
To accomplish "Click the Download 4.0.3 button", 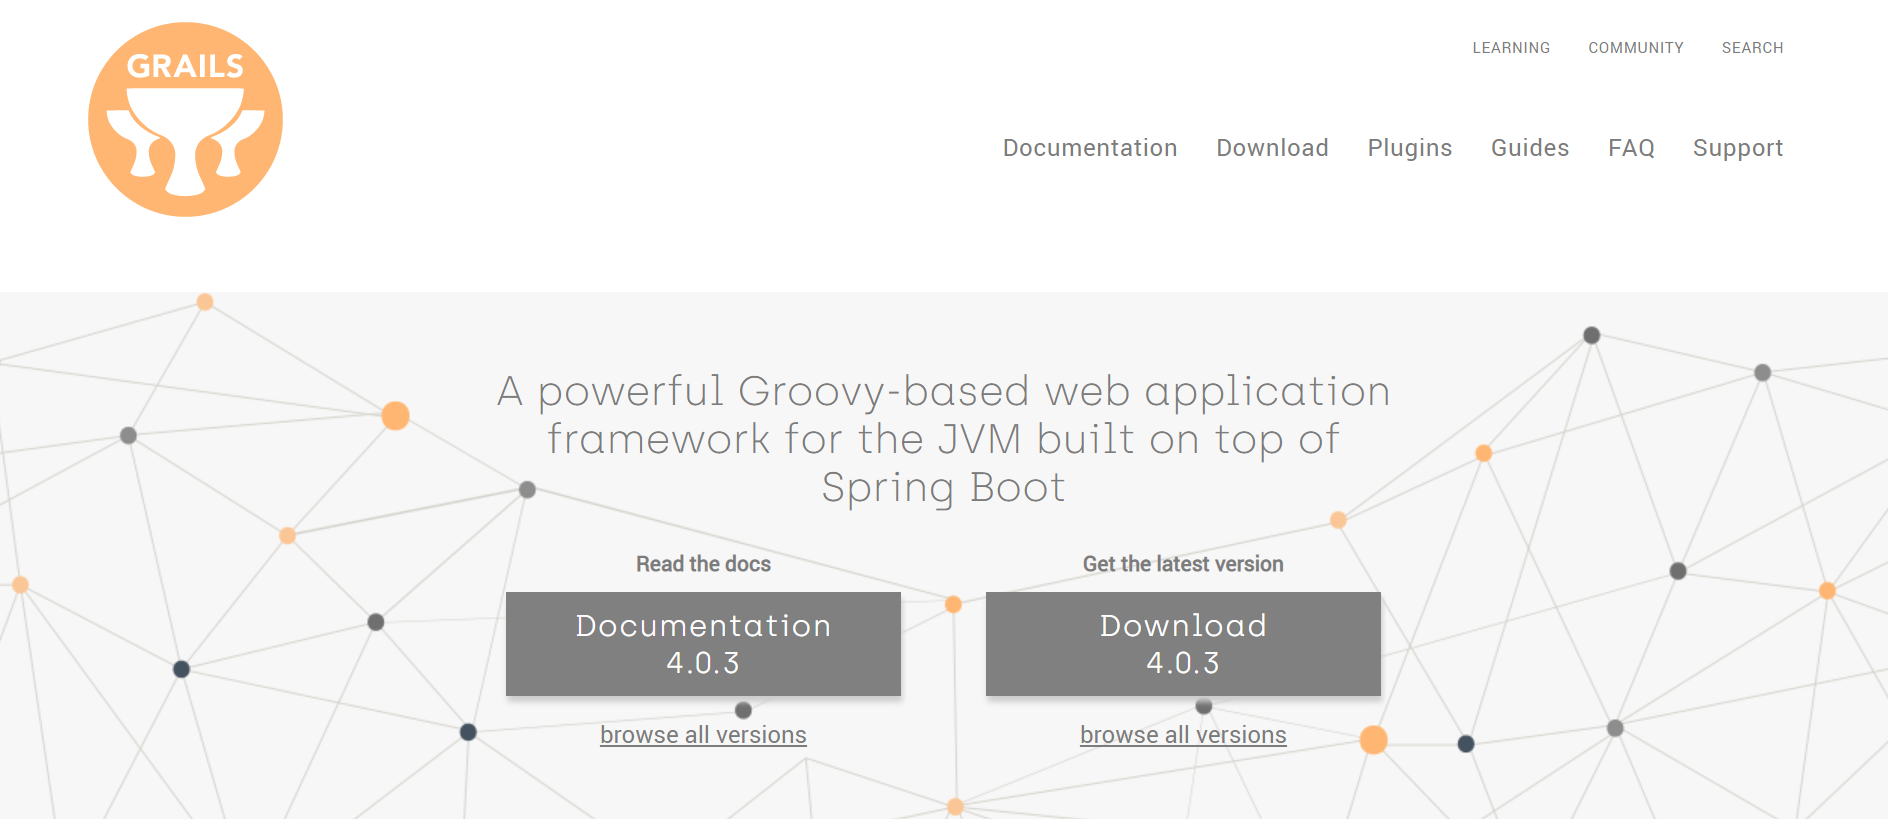I will [x=1183, y=644].
